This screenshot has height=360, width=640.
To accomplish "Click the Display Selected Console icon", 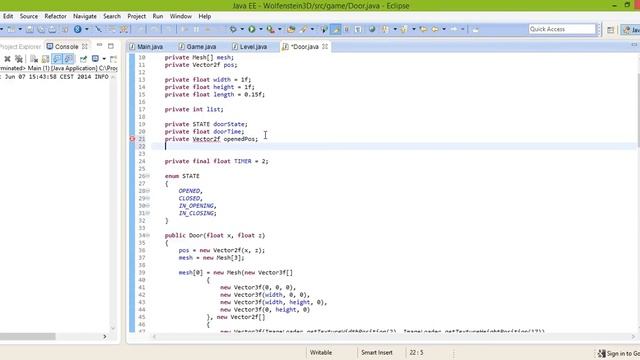I will click(x=95, y=59).
